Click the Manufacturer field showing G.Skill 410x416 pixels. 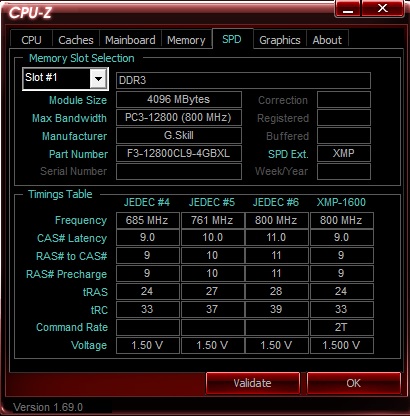(x=179, y=135)
